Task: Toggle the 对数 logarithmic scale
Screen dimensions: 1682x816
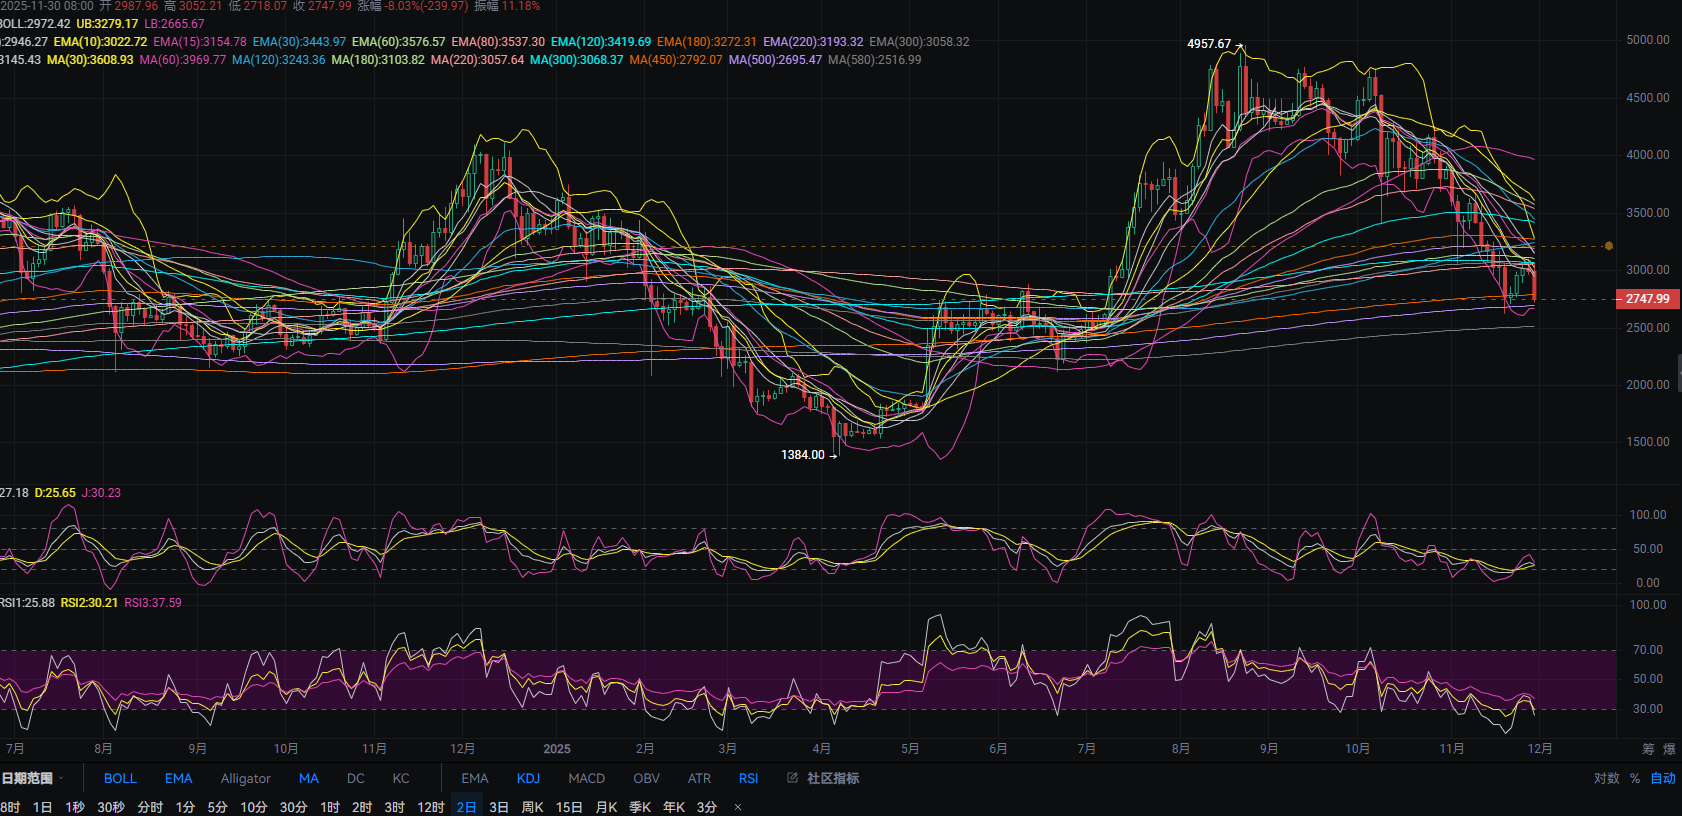Action: click(1606, 778)
